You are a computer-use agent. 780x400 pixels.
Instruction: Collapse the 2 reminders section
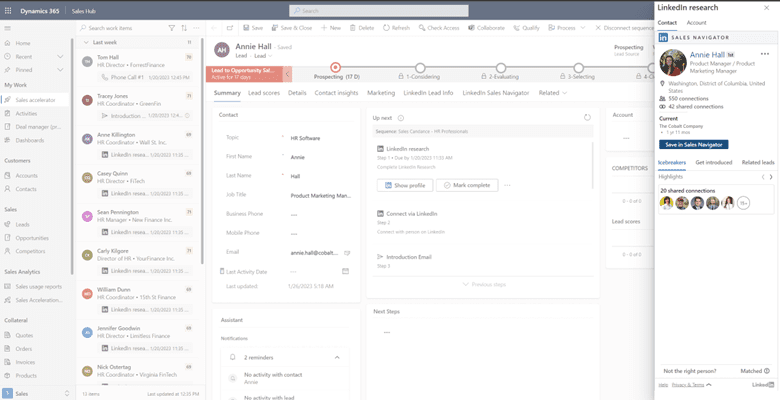(x=337, y=357)
